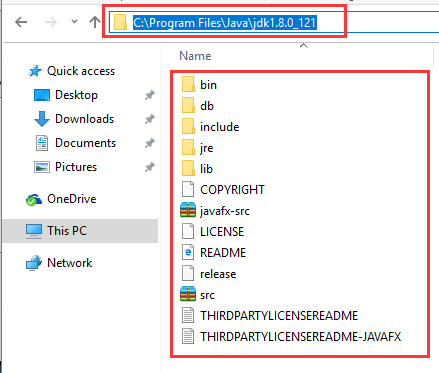
Task: Select the db folder name
Action: point(207,106)
